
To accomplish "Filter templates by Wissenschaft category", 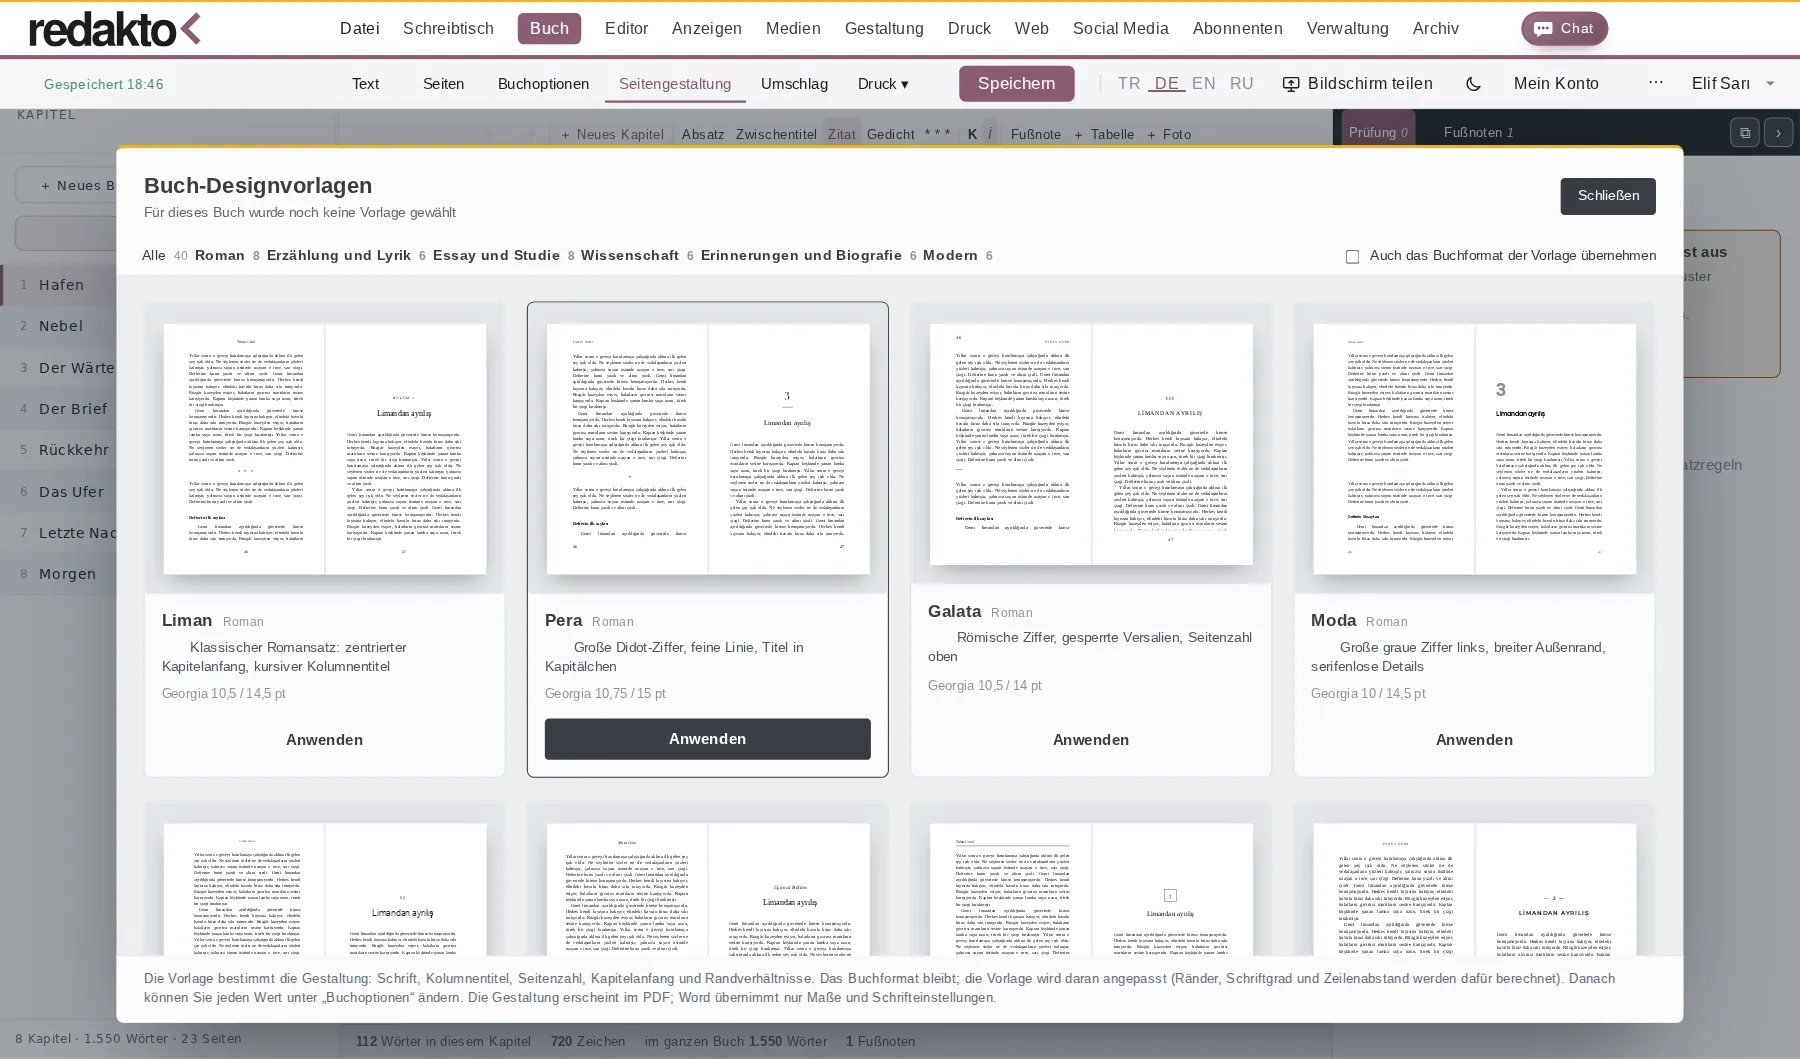I will (630, 256).
